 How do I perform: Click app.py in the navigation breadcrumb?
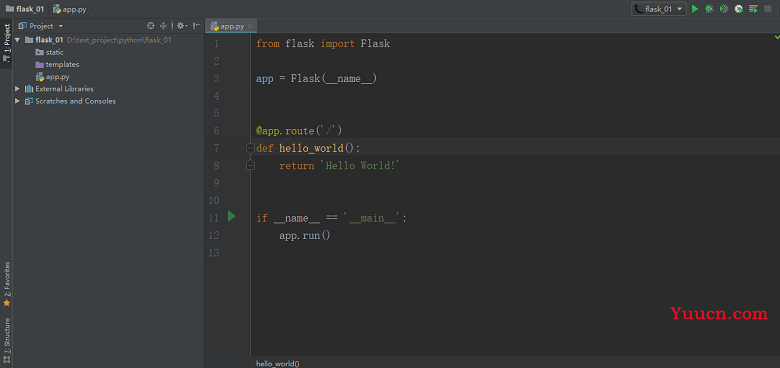coord(69,9)
